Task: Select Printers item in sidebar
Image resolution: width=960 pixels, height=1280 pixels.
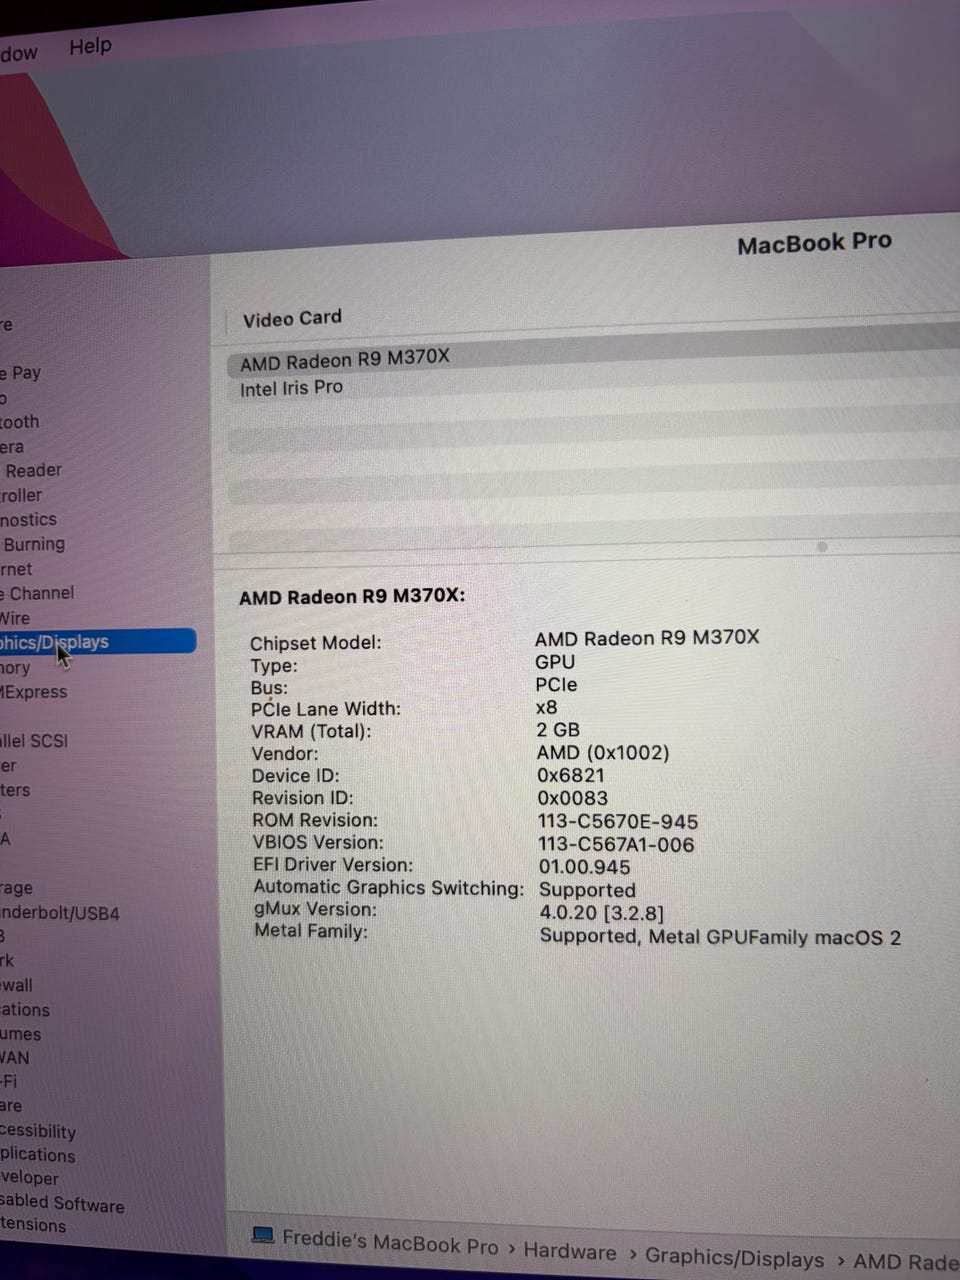Action: coord(15,790)
